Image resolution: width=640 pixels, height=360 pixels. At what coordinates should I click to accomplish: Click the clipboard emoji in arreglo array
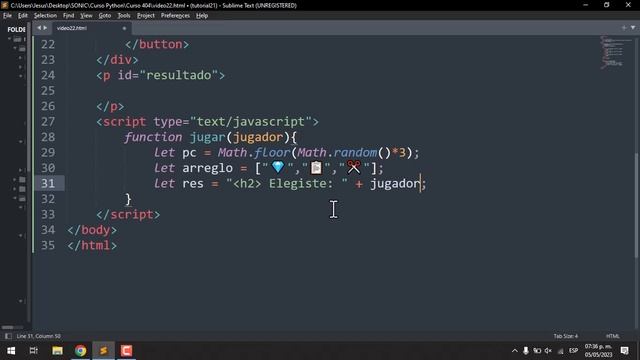coord(316,168)
